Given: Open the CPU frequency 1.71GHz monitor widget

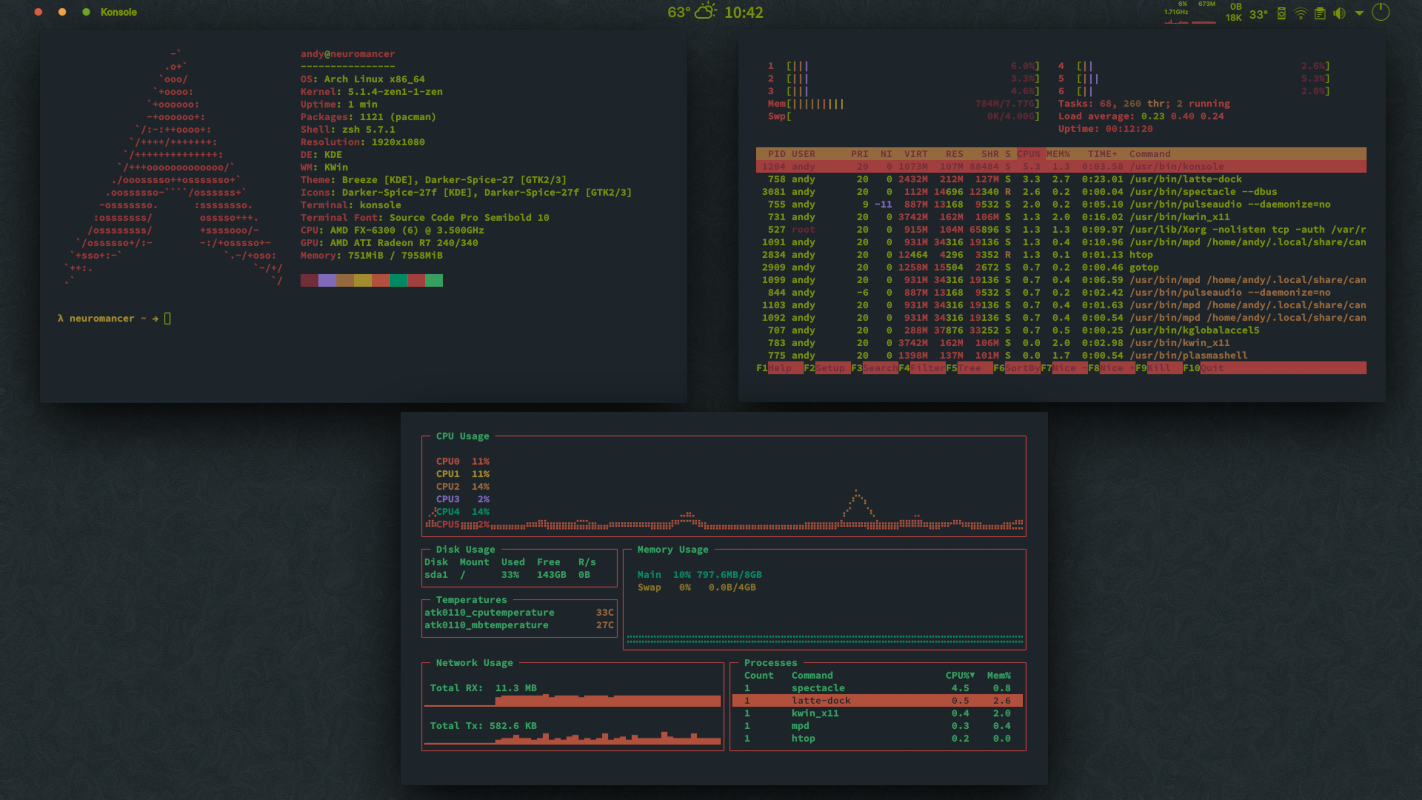Looking at the screenshot, I should click(1176, 12).
